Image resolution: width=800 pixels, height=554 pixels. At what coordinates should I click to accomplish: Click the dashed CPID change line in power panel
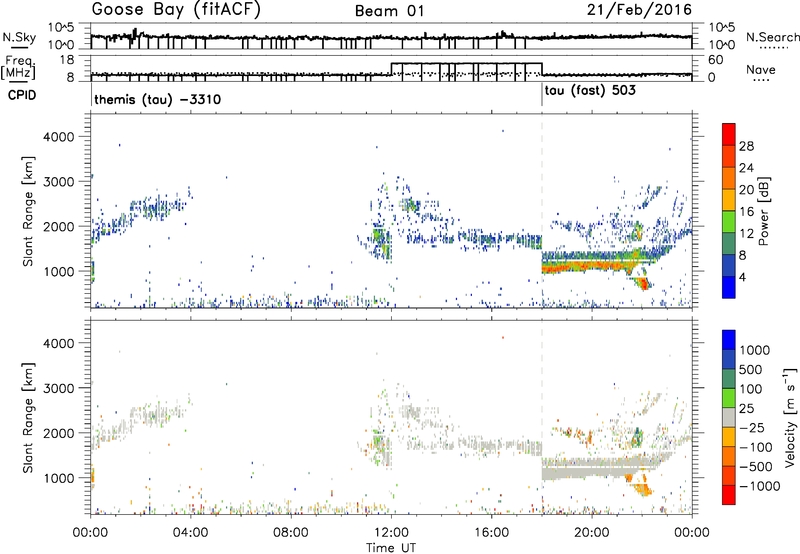pos(542,211)
